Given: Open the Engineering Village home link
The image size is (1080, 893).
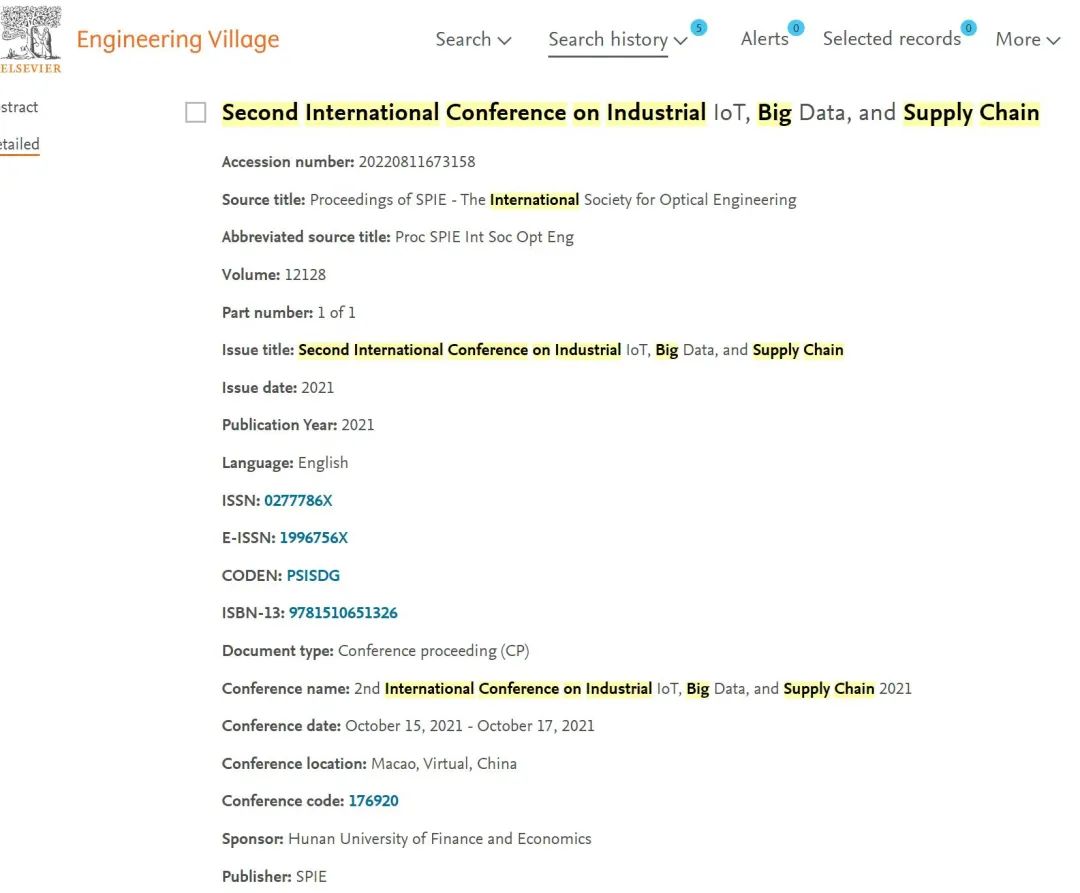Looking at the screenshot, I should pyautogui.click(x=178, y=40).
